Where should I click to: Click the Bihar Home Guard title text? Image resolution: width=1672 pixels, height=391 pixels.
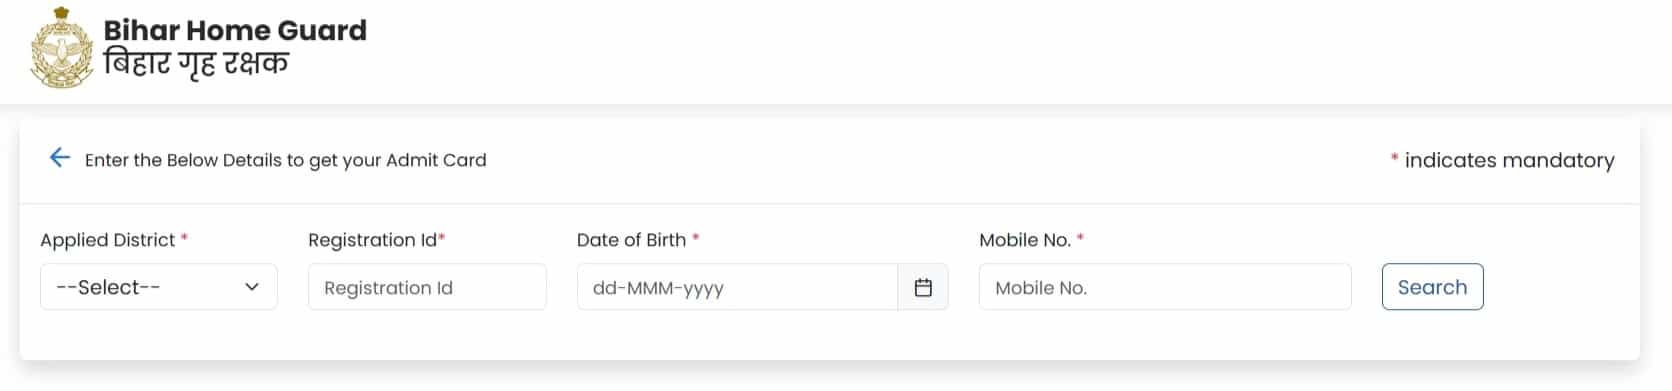pos(235,30)
